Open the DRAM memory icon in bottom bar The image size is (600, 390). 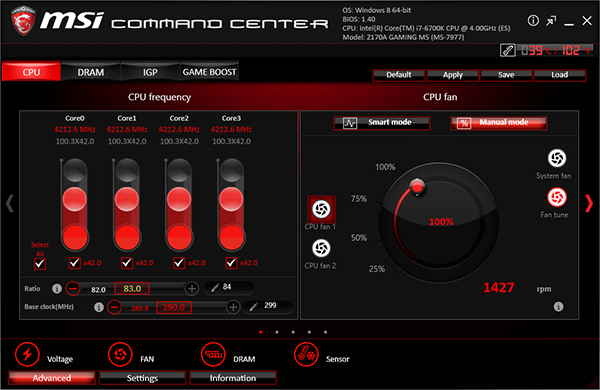click(x=213, y=354)
